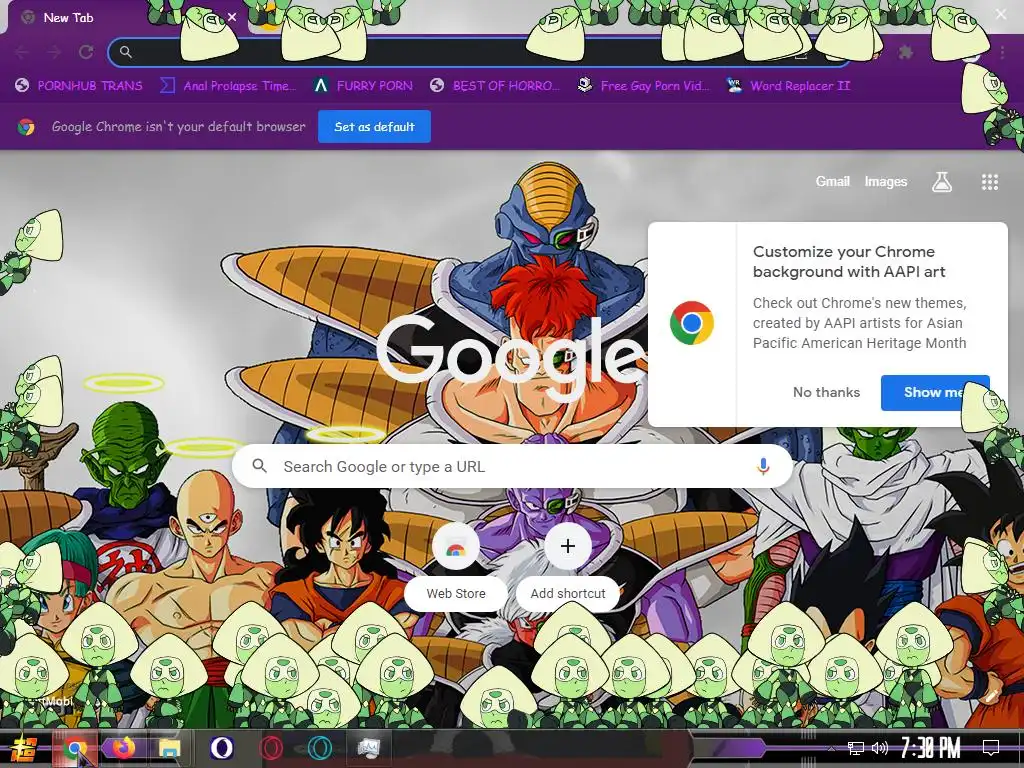The width and height of the screenshot is (1024, 768).
Task: Open the Chrome three-dot menu
Action: point(1002,52)
